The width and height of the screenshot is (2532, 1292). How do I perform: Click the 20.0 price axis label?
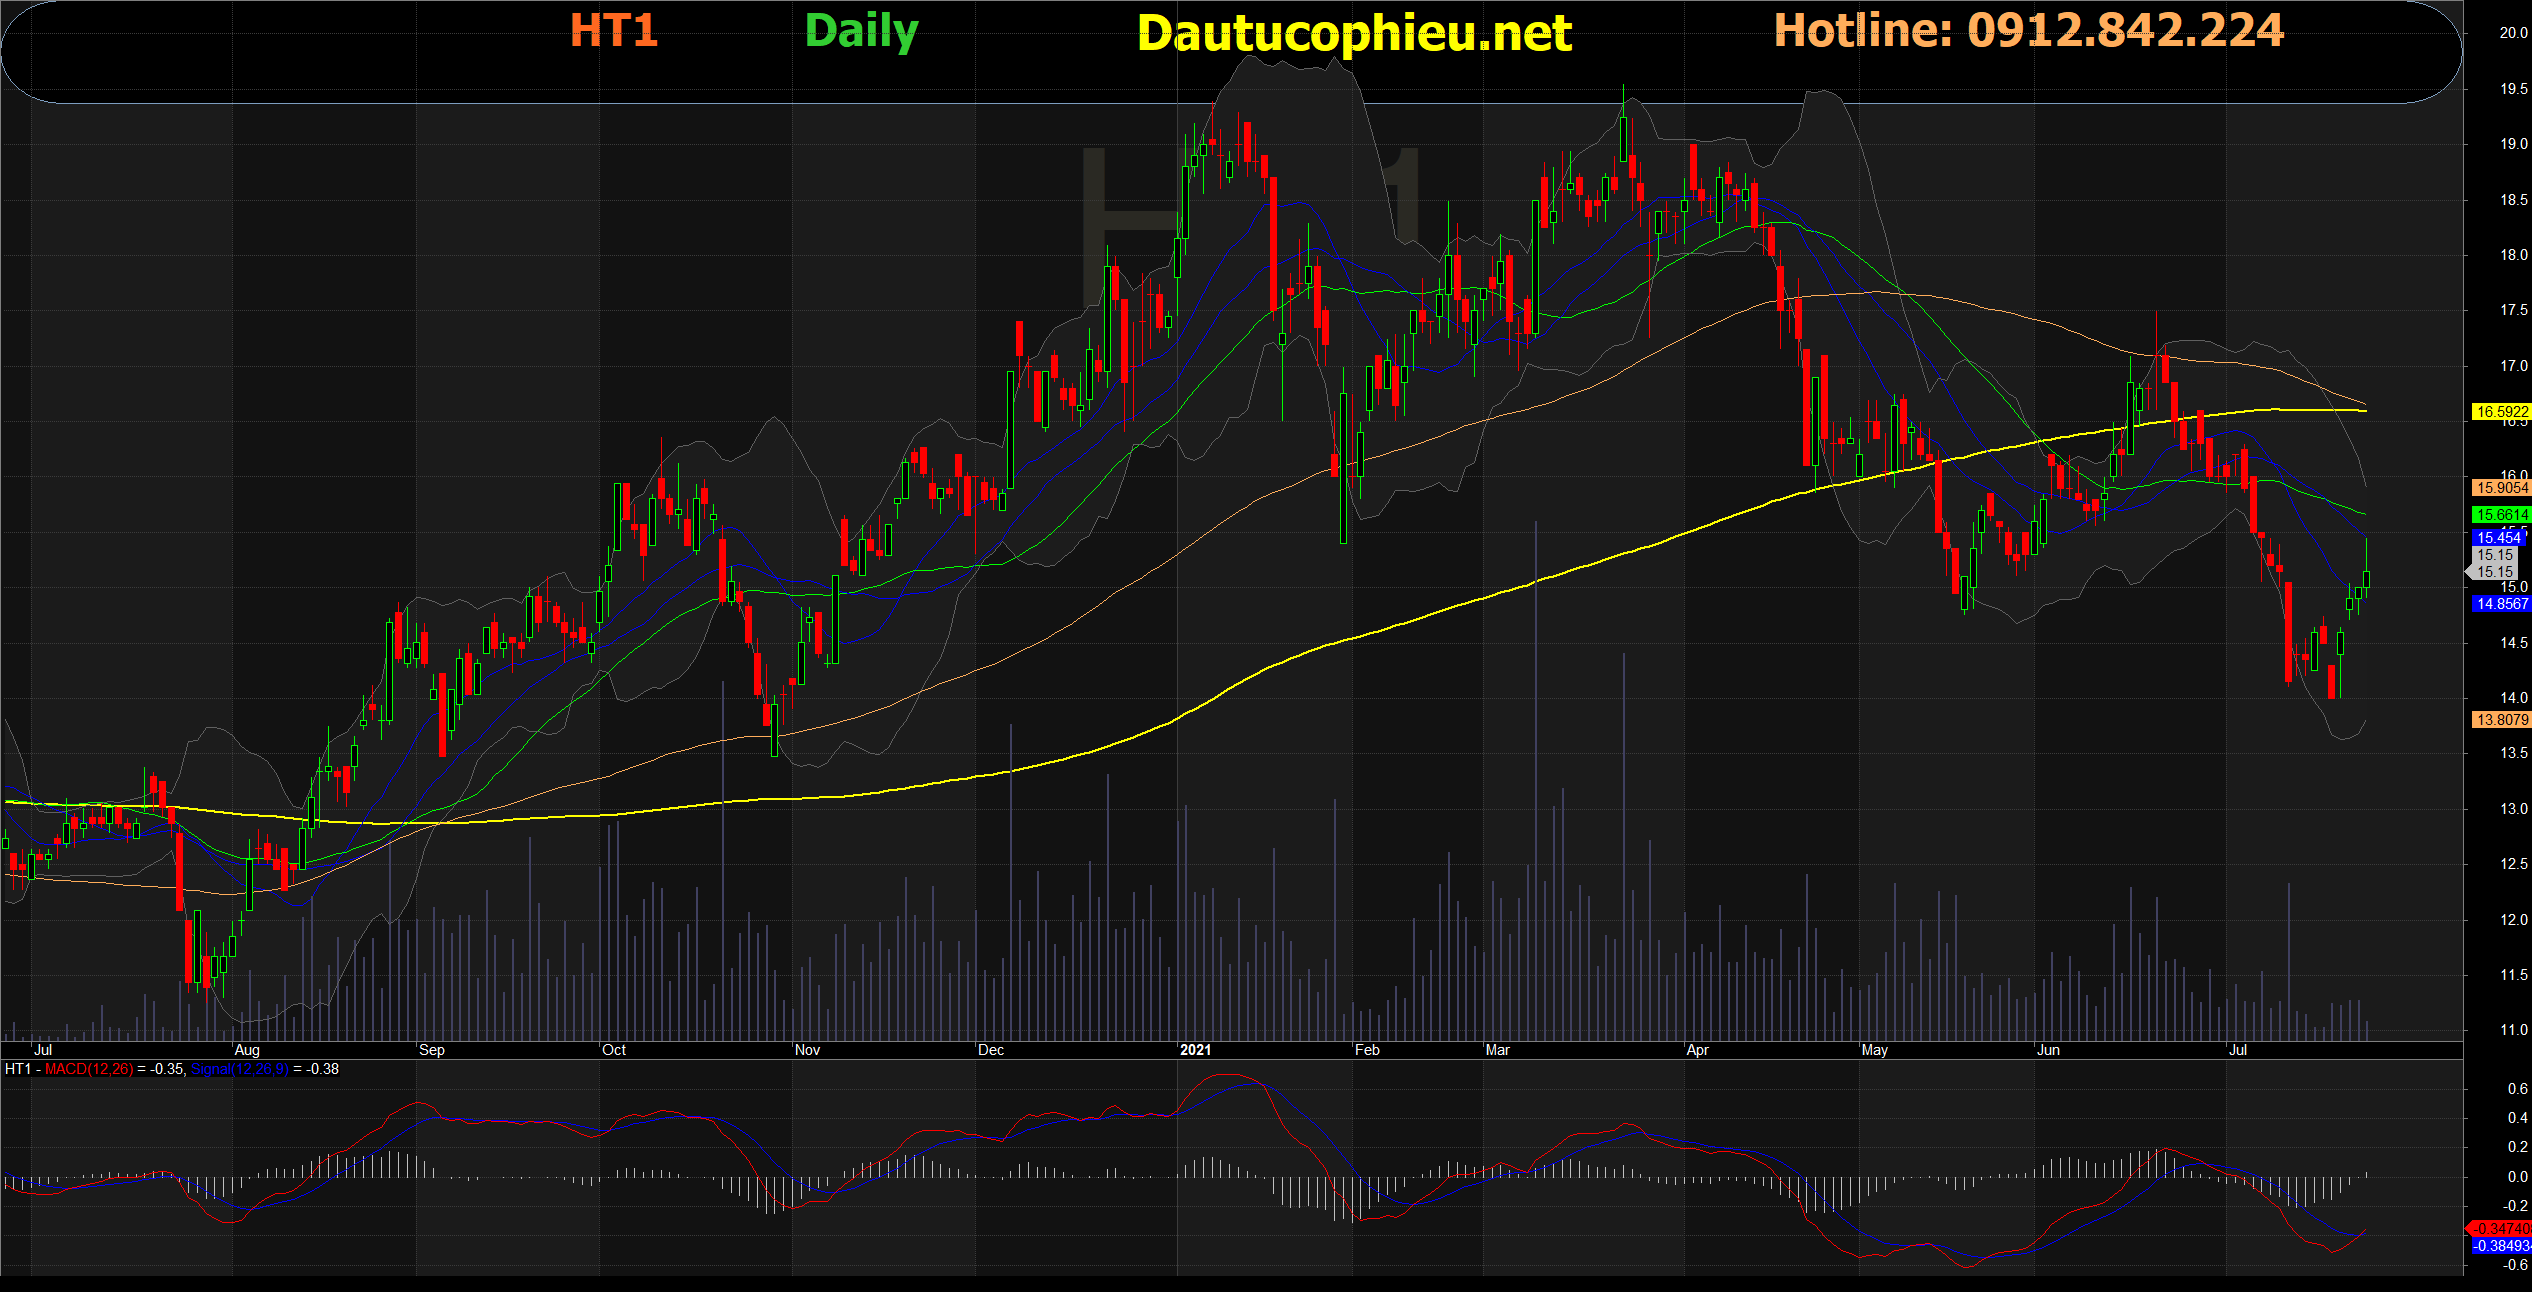point(2513,33)
